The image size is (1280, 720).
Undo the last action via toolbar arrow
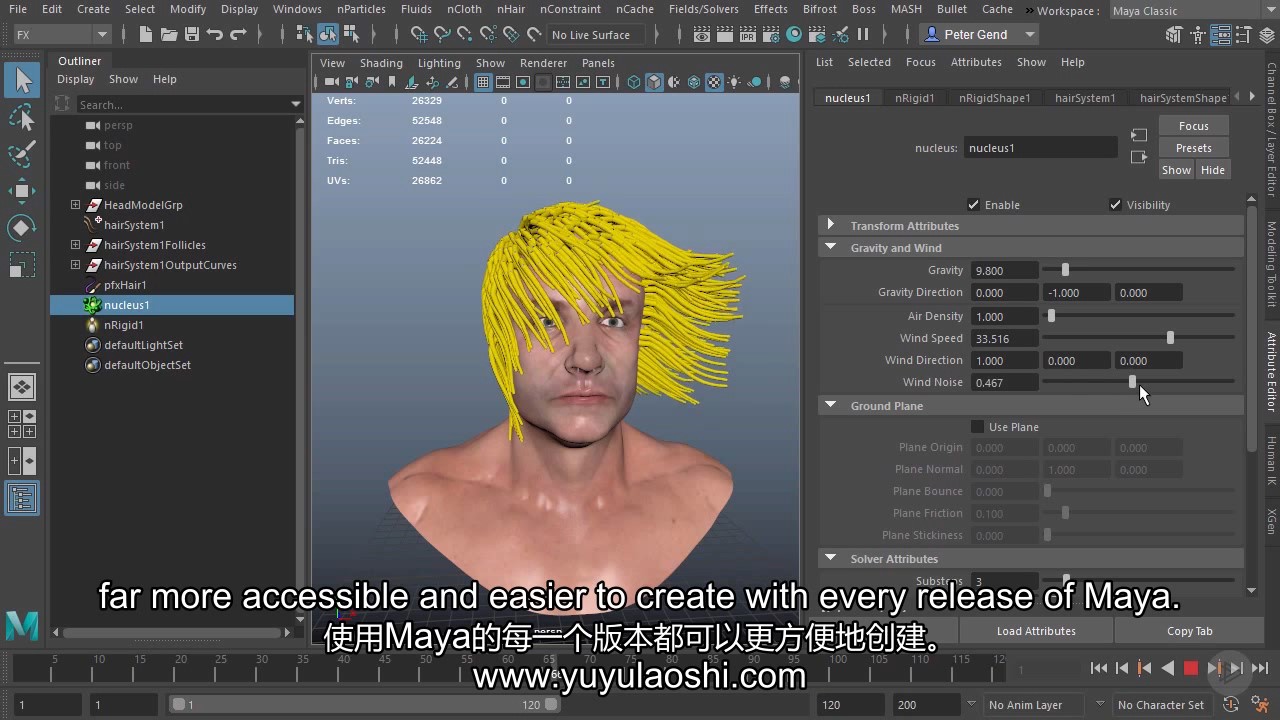(x=214, y=34)
